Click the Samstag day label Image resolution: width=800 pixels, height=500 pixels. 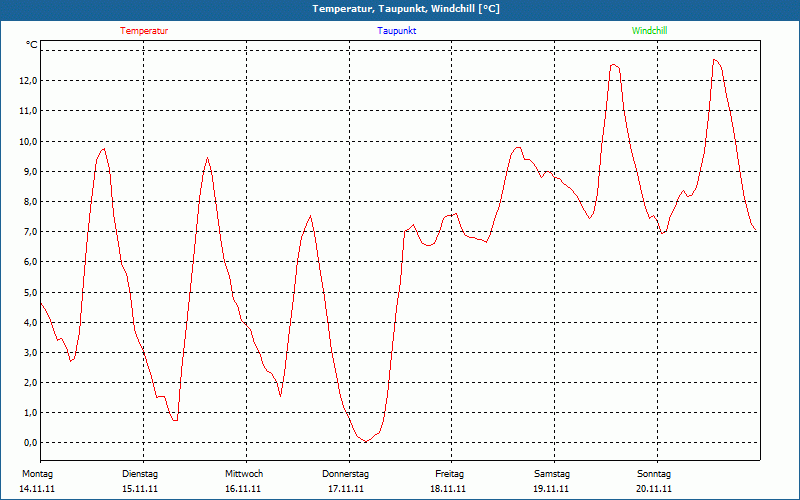click(552, 474)
